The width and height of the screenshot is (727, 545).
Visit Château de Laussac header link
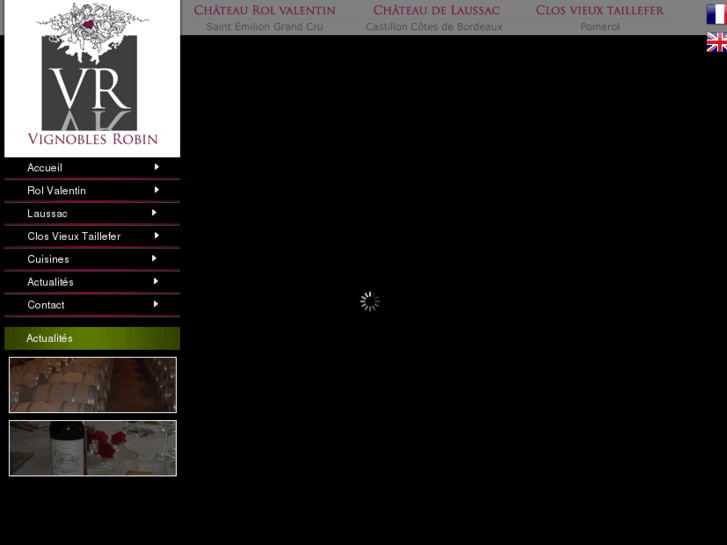point(436,10)
